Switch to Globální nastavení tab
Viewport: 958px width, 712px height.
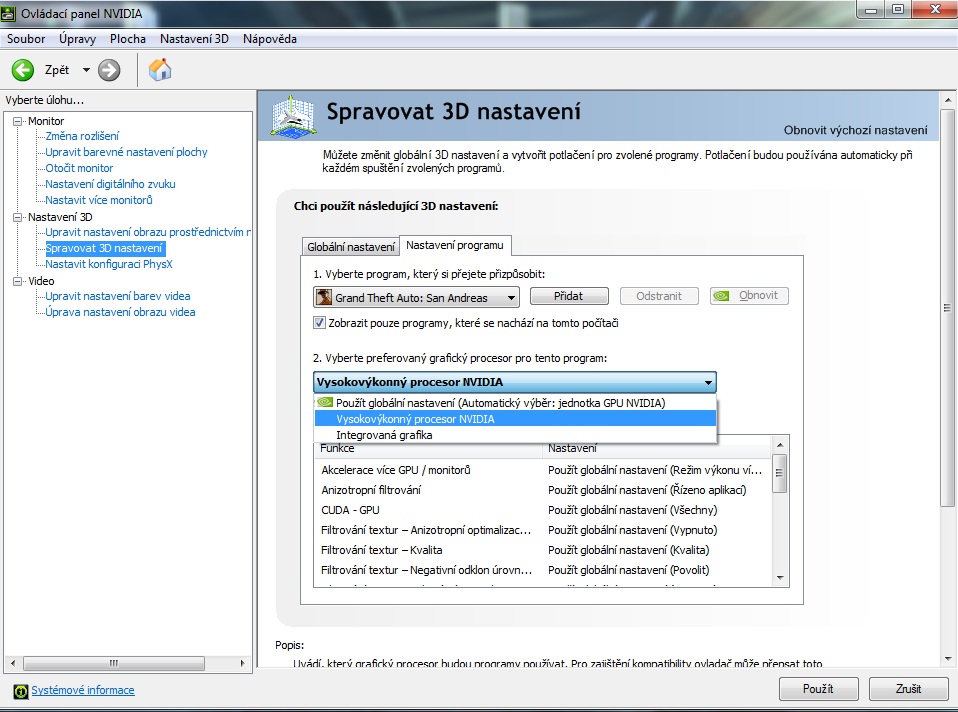click(351, 247)
